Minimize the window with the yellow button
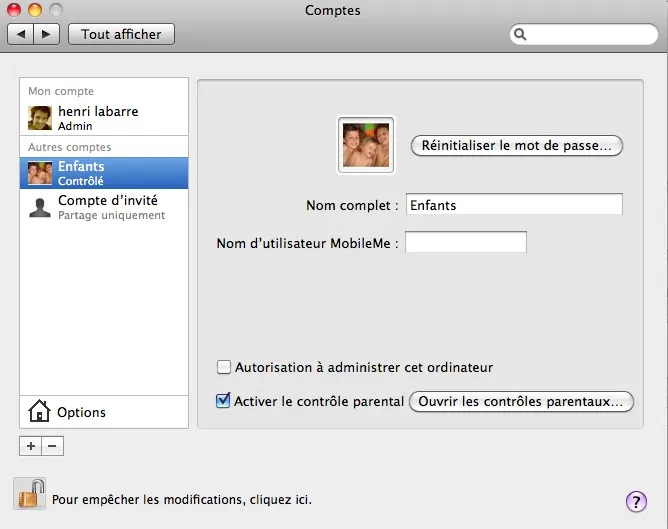The width and height of the screenshot is (668, 529). [x=35, y=9]
